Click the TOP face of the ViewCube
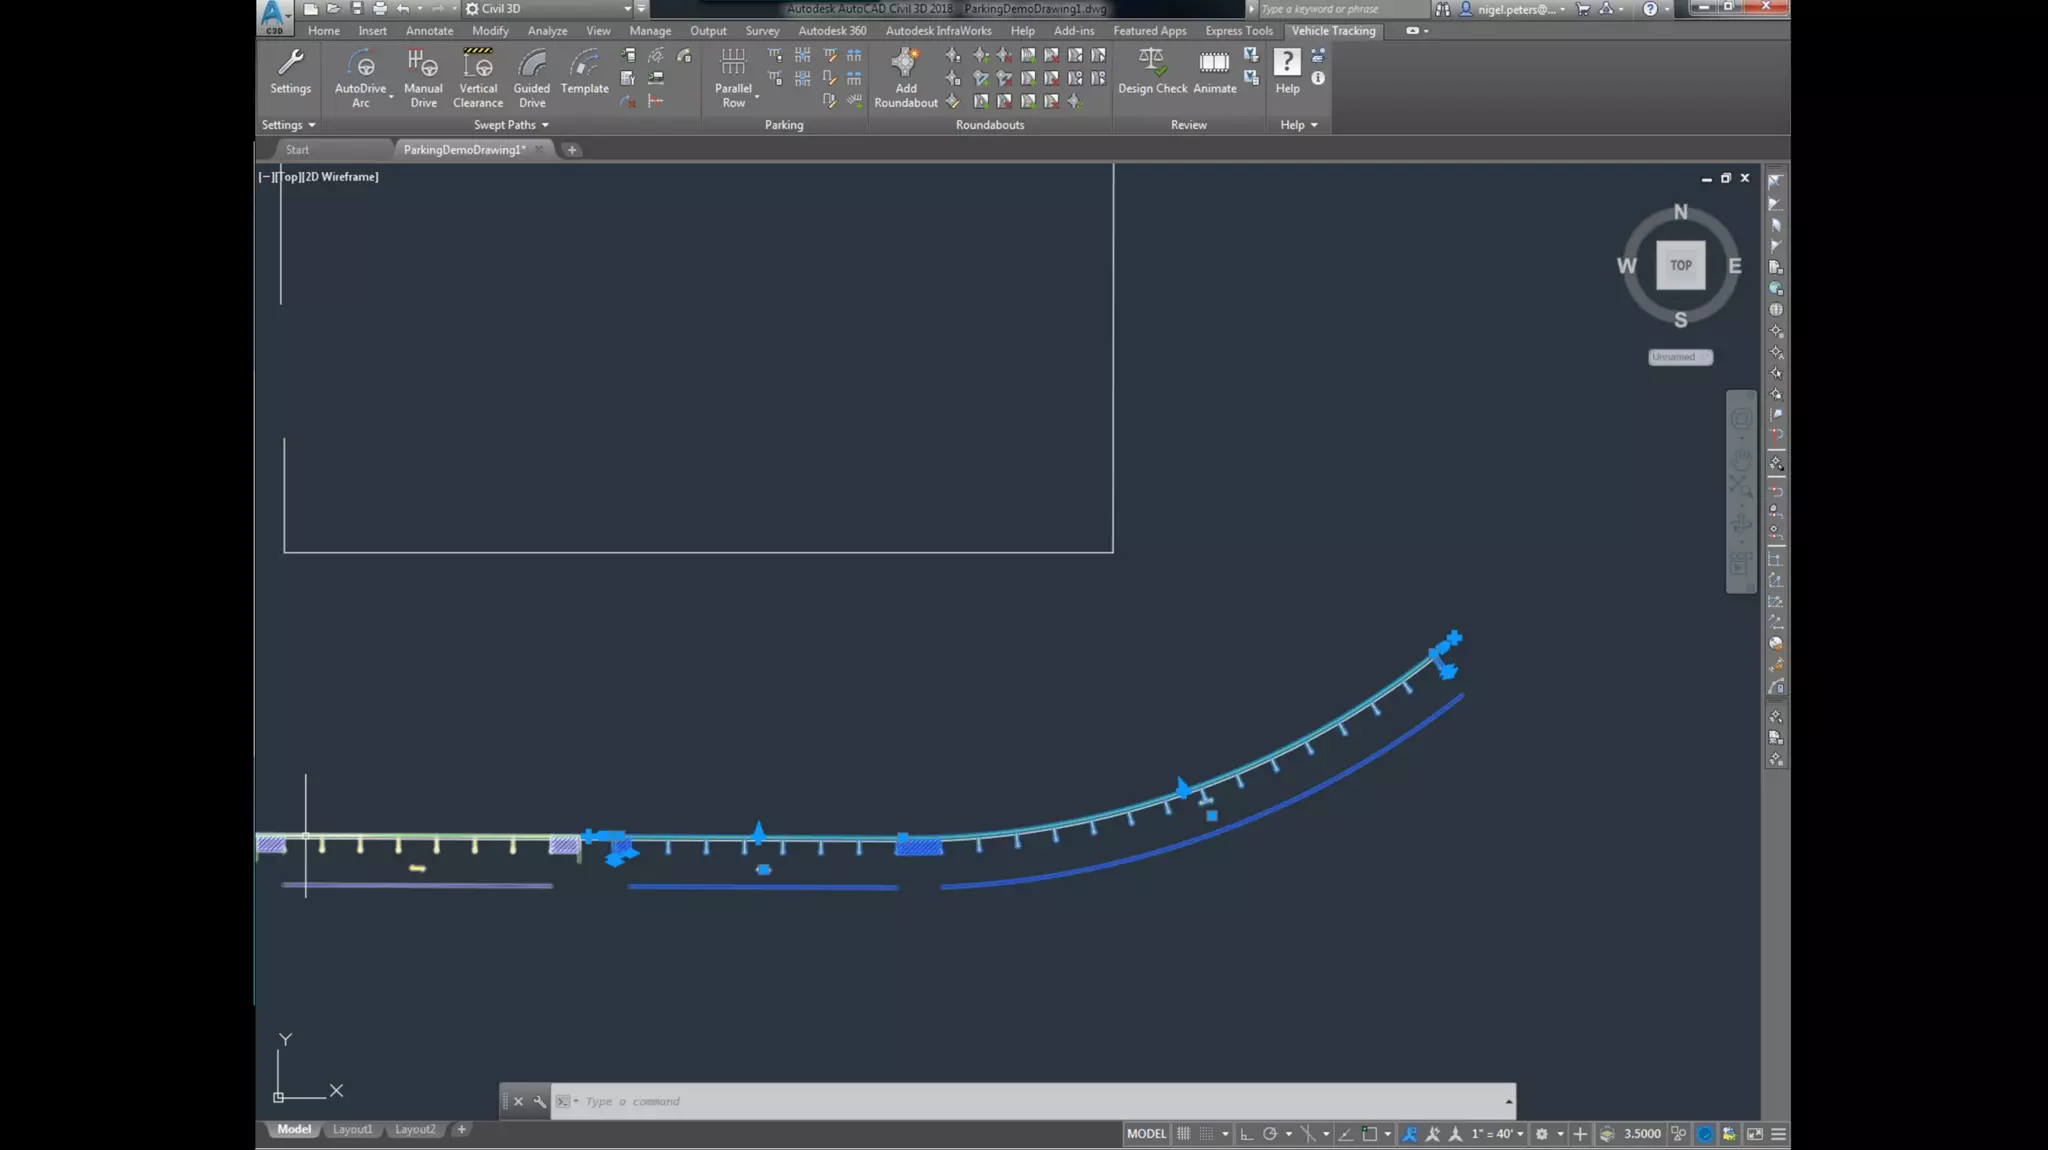Screen dimensions: 2048x1150 (1680, 265)
